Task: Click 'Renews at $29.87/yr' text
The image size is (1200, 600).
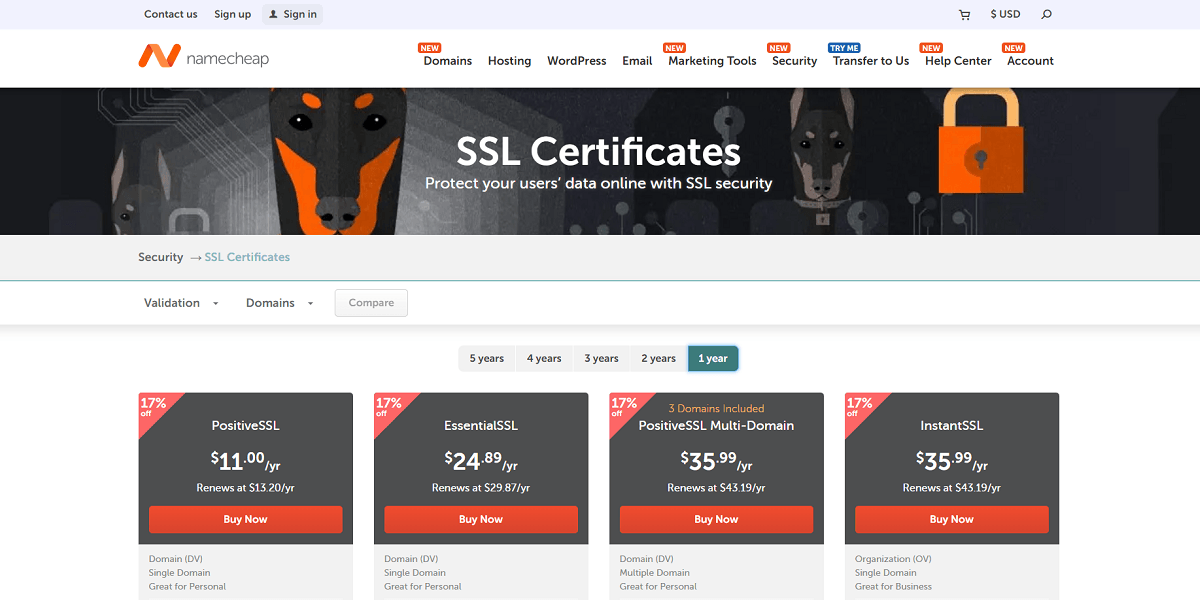Action: pyautogui.click(x=481, y=488)
